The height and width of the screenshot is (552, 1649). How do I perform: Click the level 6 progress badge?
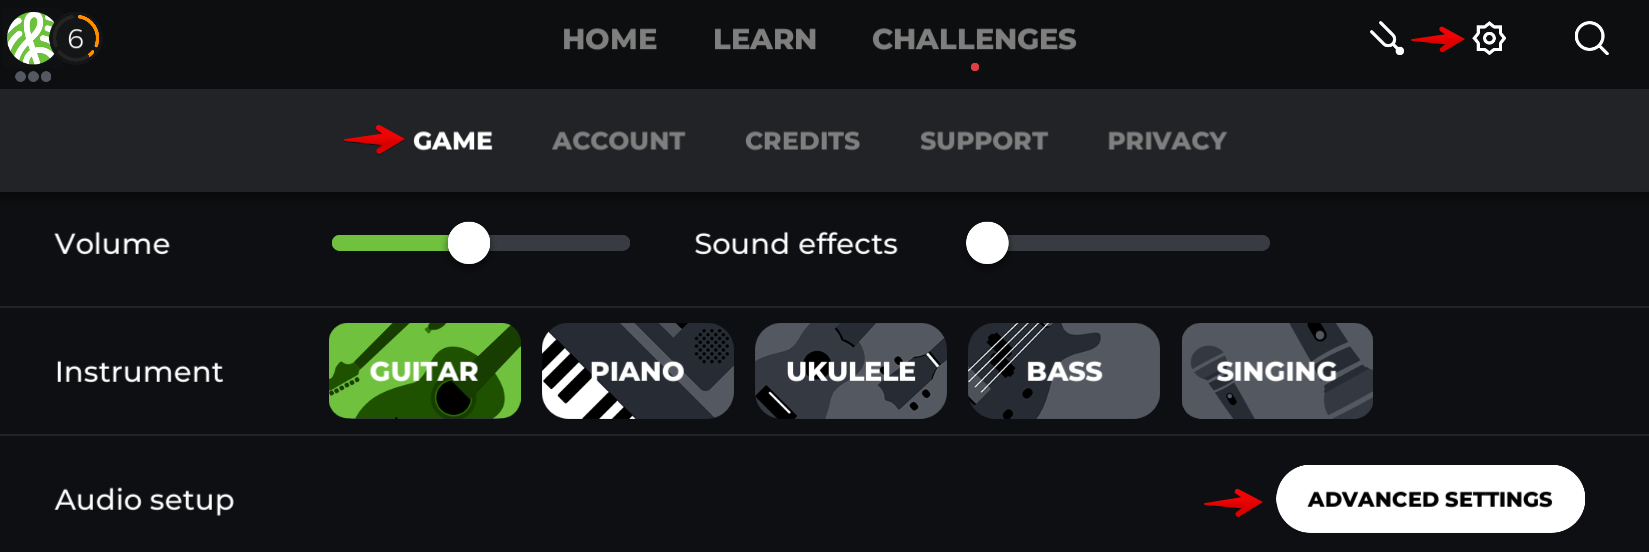76,39
